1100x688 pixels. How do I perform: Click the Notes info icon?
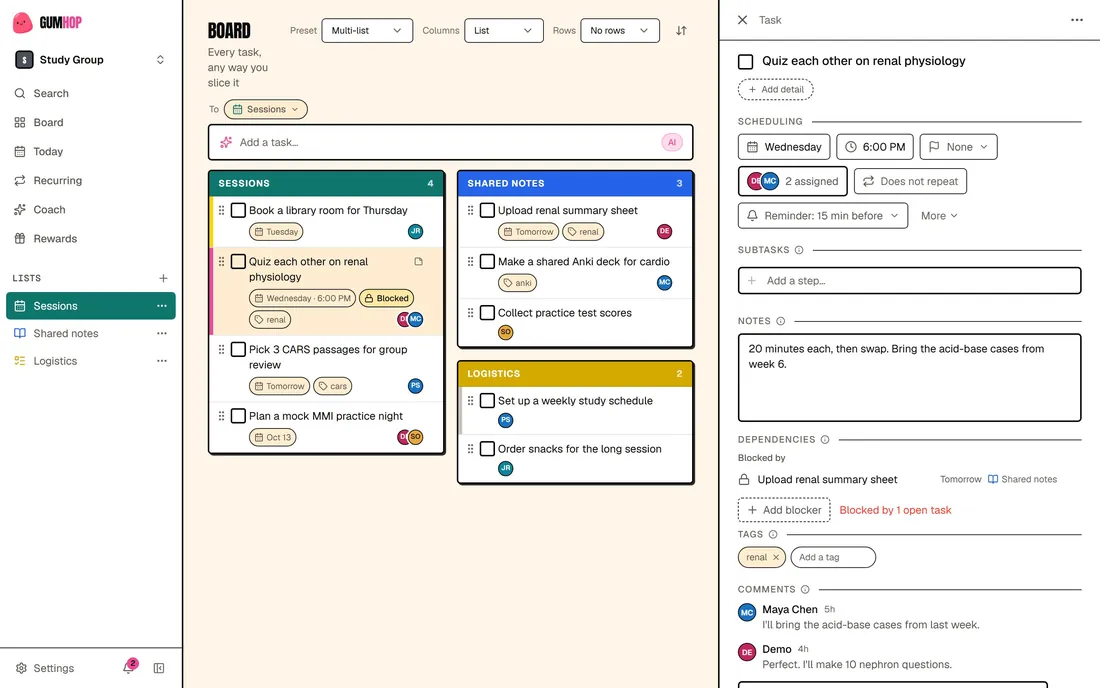[780, 321]
